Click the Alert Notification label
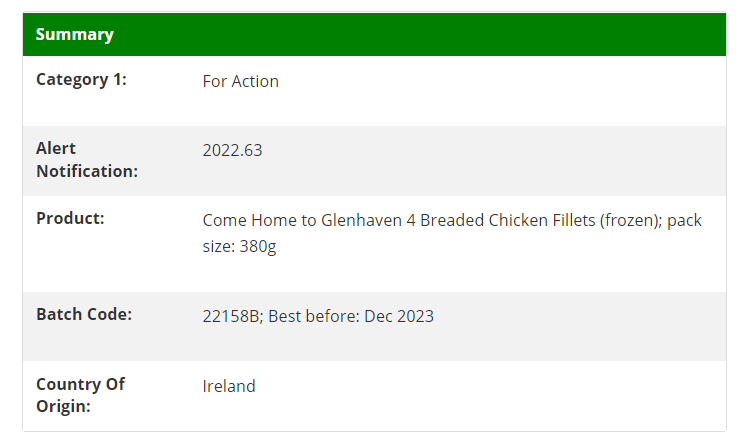This screenshot has width=741, height=440. click(x=87, y=160)
